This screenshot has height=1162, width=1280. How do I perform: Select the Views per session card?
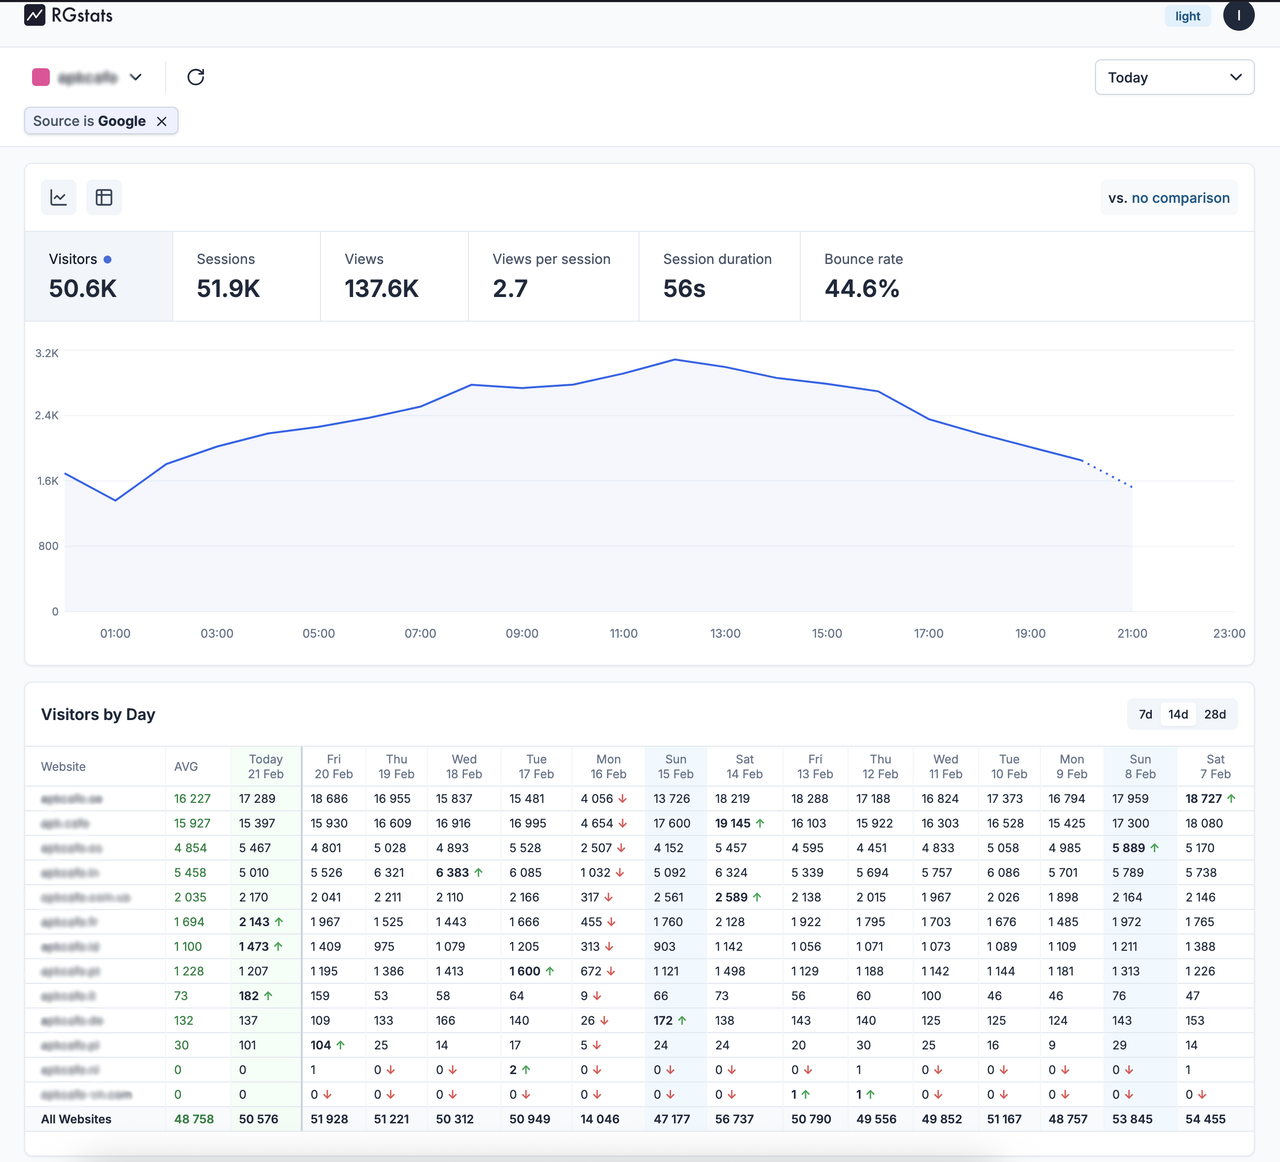point(553,276)
